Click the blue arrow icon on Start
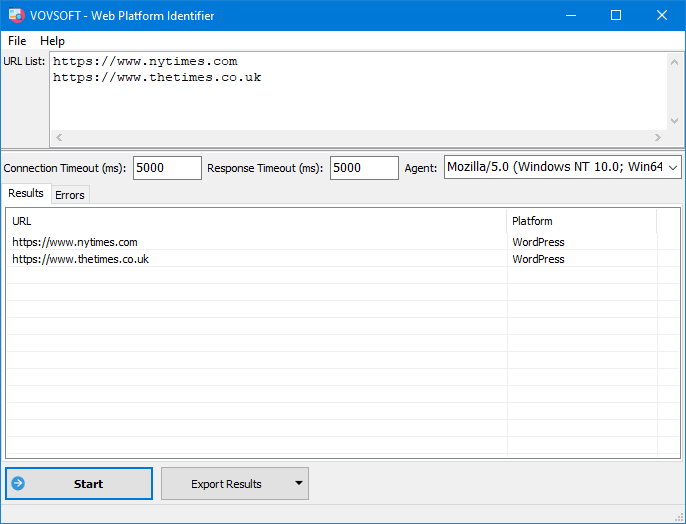Image resolution: width=686 pixels, height=524 pixels. tap(18, 483)
